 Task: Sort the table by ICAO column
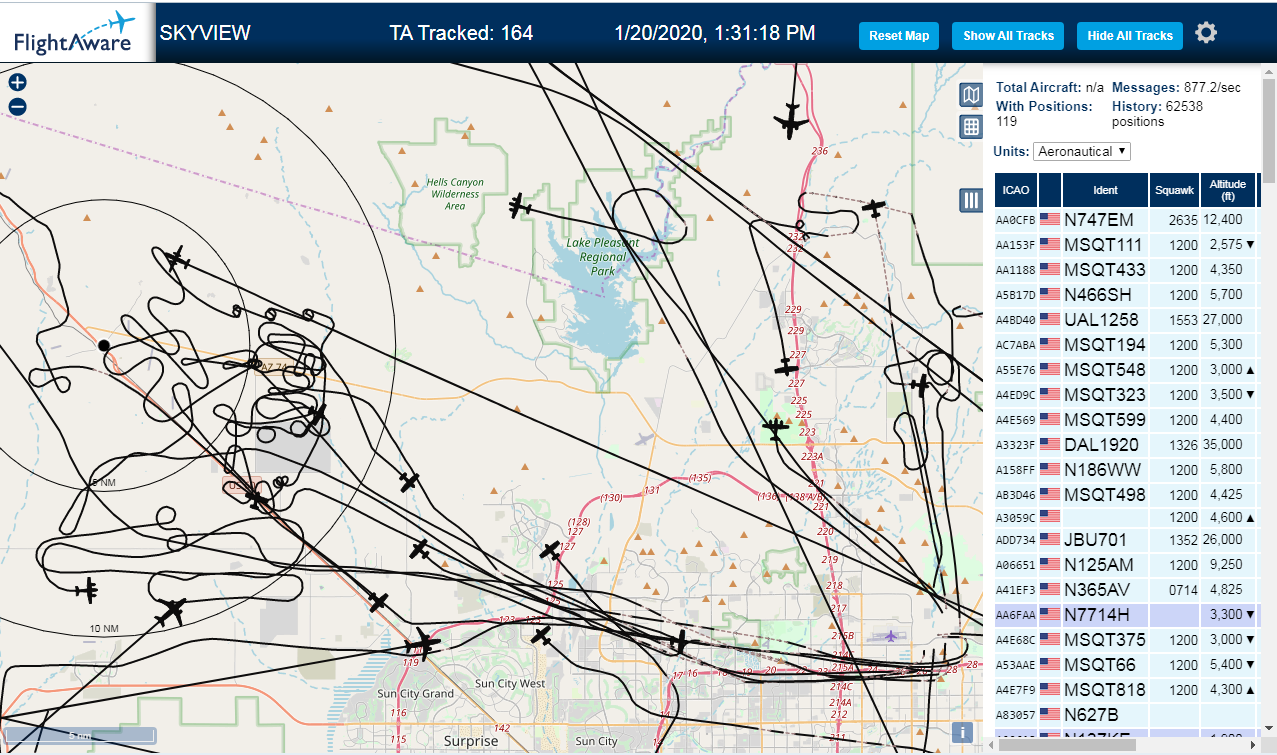(x=1015, y=189)
